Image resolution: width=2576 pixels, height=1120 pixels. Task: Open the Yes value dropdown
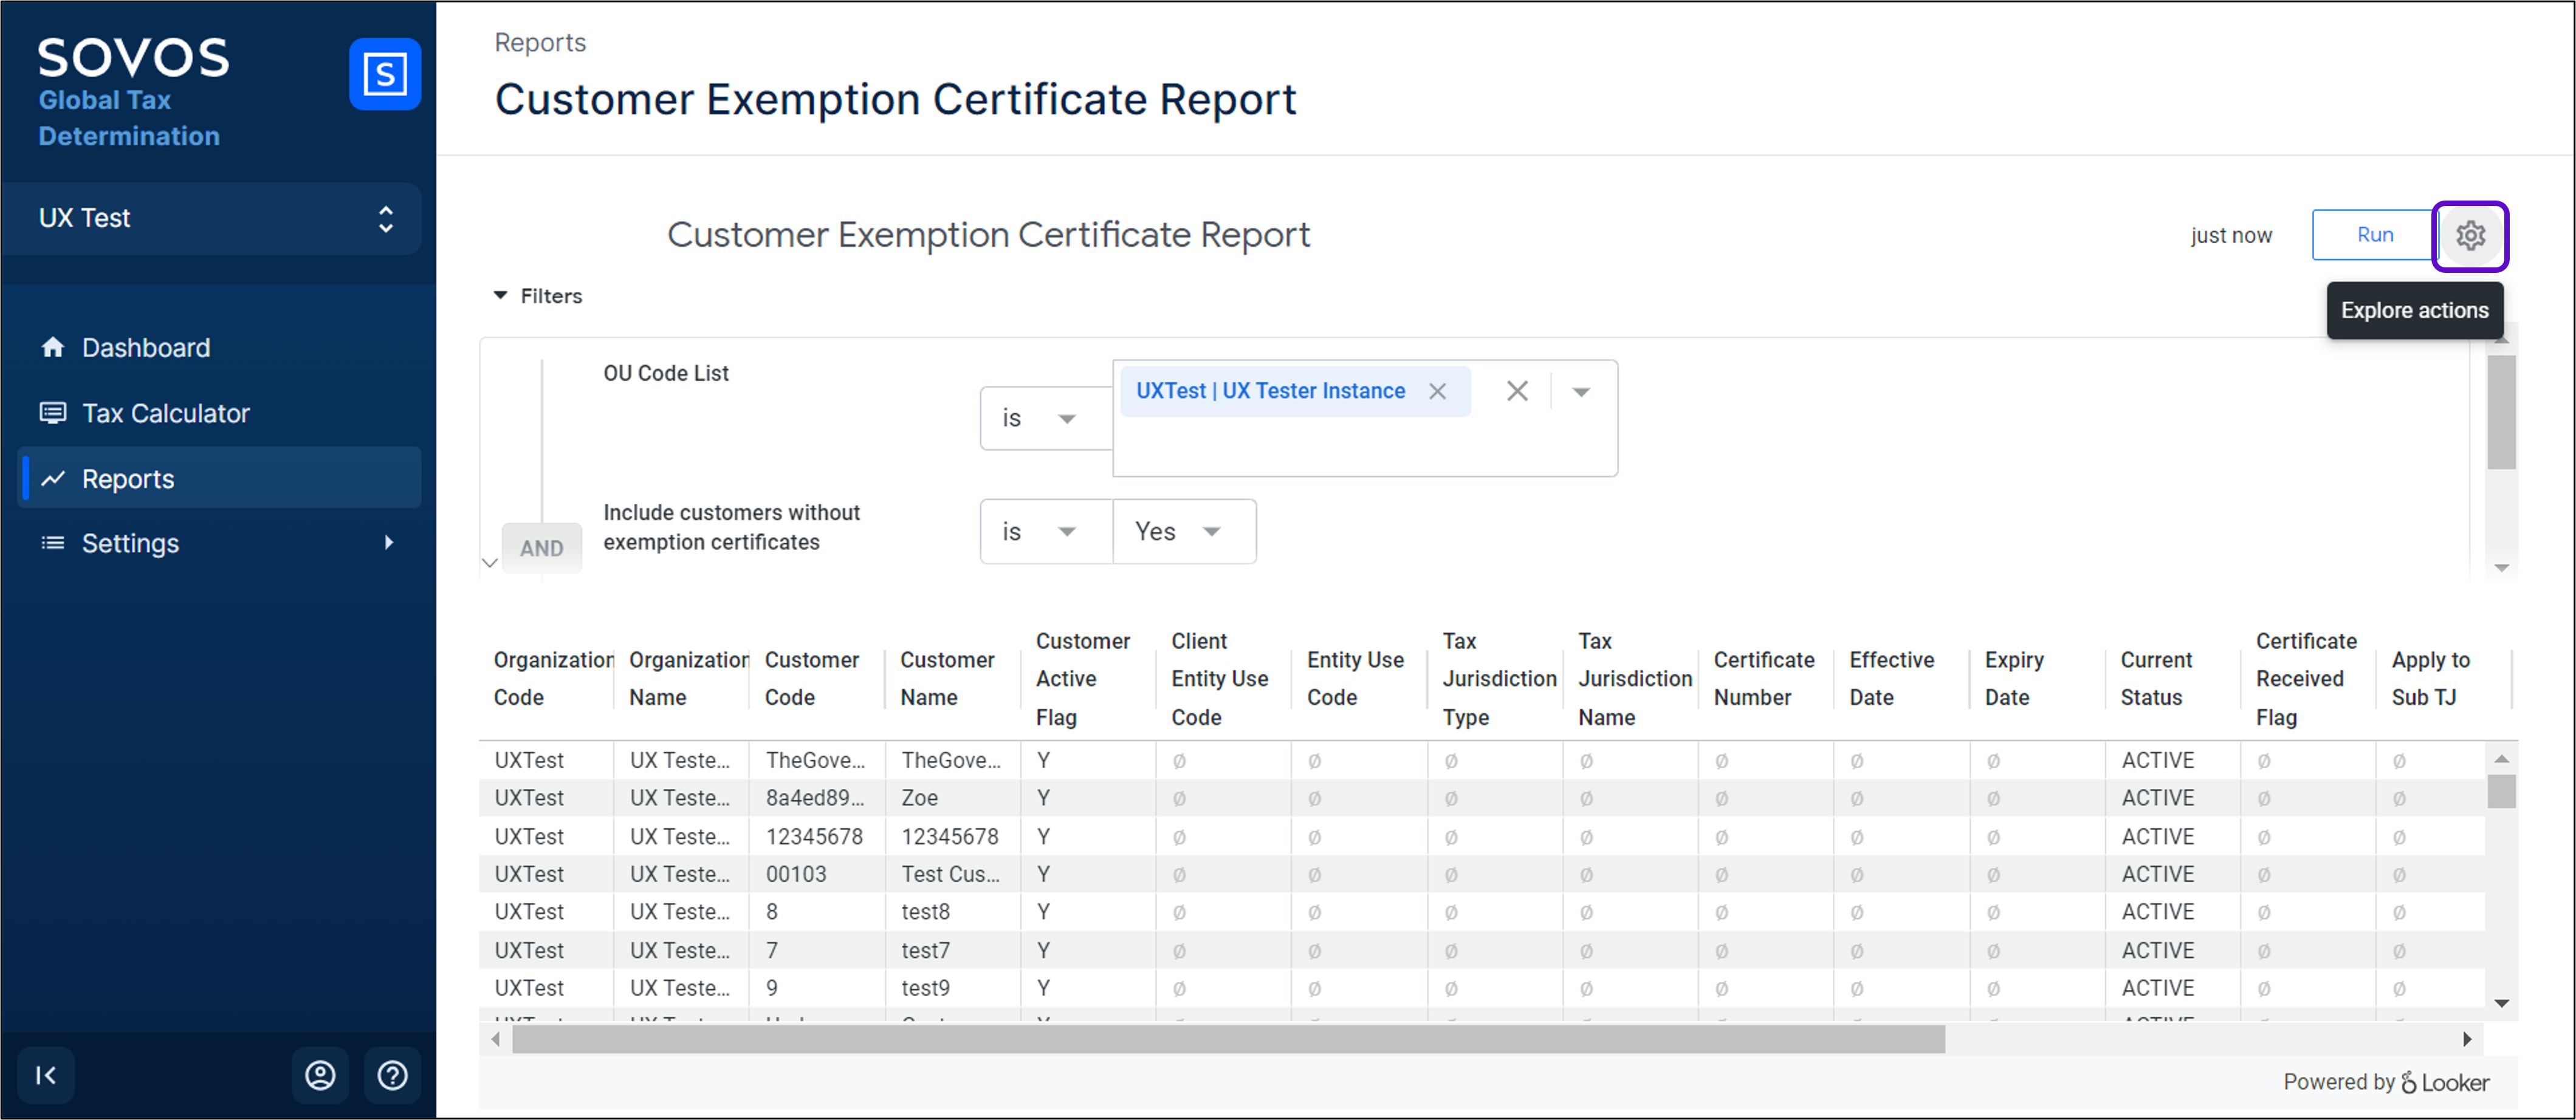[1184, 531]
